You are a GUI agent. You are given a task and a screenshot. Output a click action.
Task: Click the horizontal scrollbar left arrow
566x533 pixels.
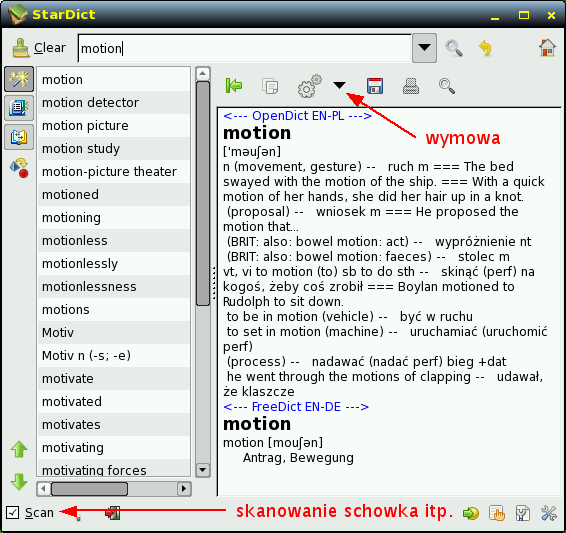coord(44,489)
